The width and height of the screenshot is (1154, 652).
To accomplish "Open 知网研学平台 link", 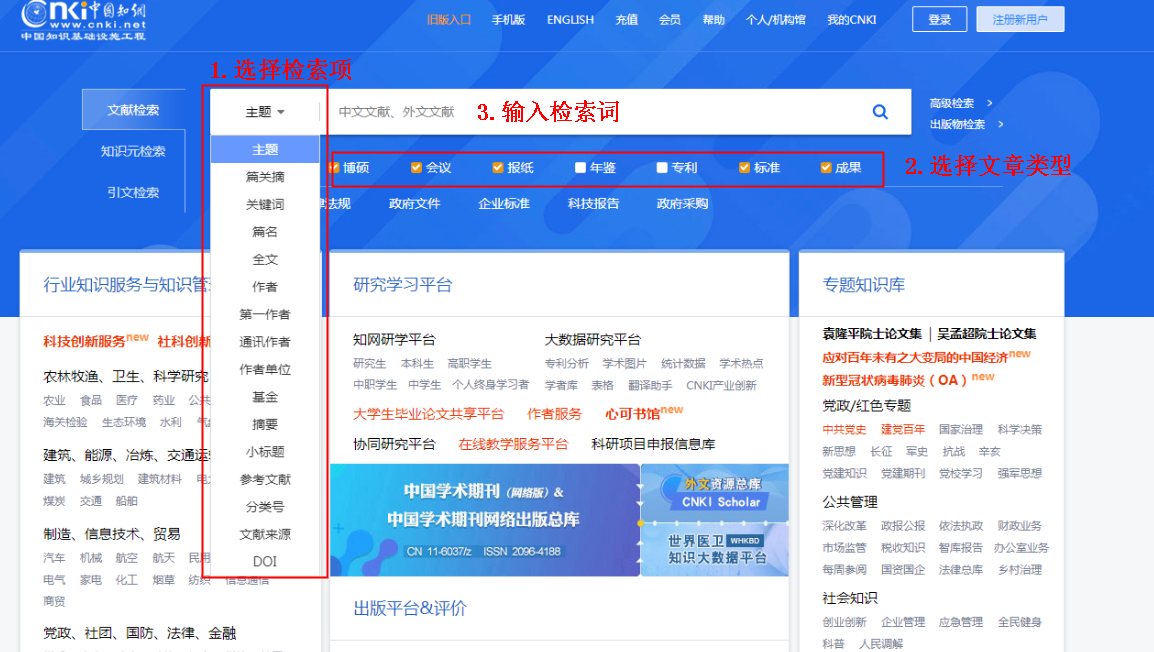I will (394, 339).
